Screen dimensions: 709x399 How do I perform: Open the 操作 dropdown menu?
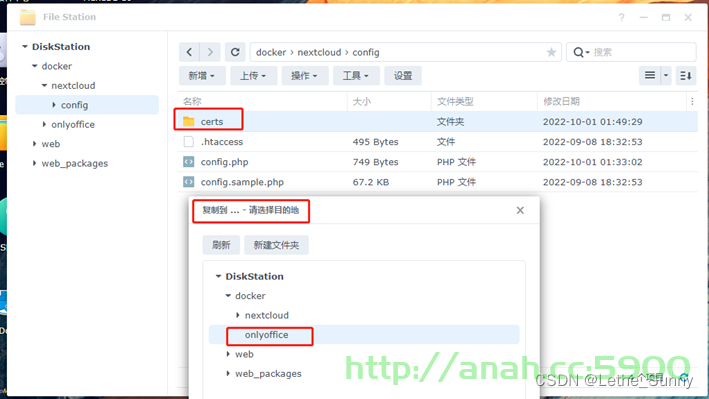(x=304, y=76)
